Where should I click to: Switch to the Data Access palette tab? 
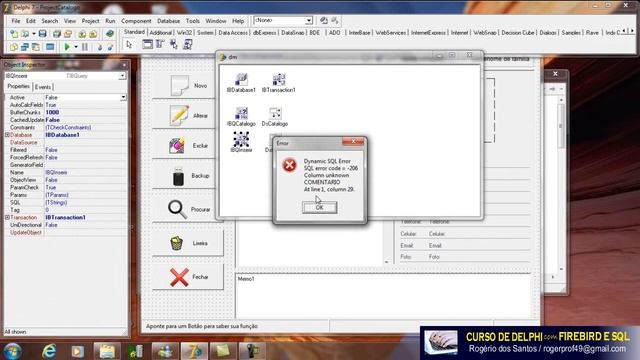point(233,33)
